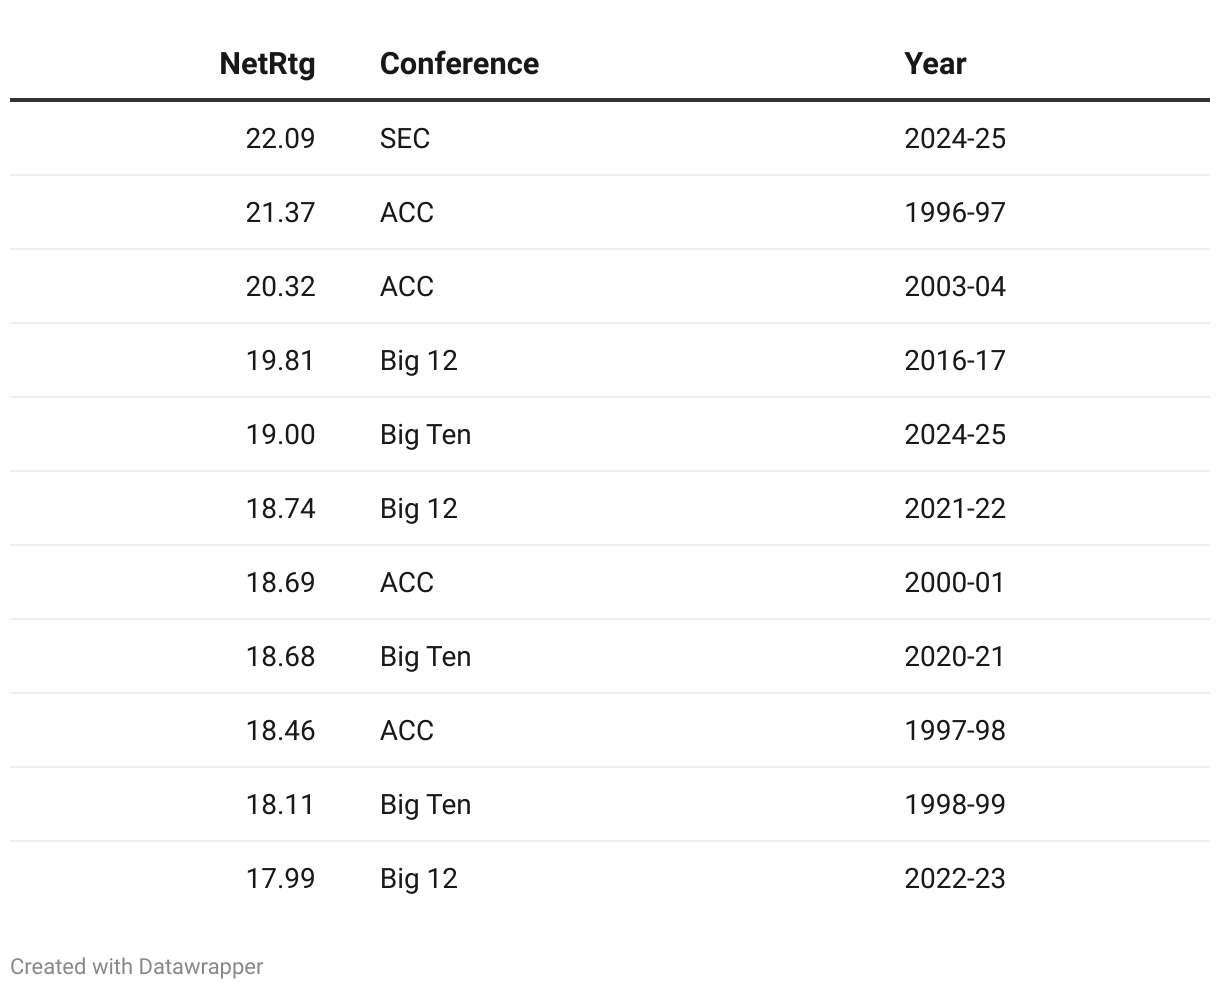Image resolution: width=1220 pixels, height=990 pixels.
Task: Select the 2000-01 year cell
Action: [x=955, y=582]
